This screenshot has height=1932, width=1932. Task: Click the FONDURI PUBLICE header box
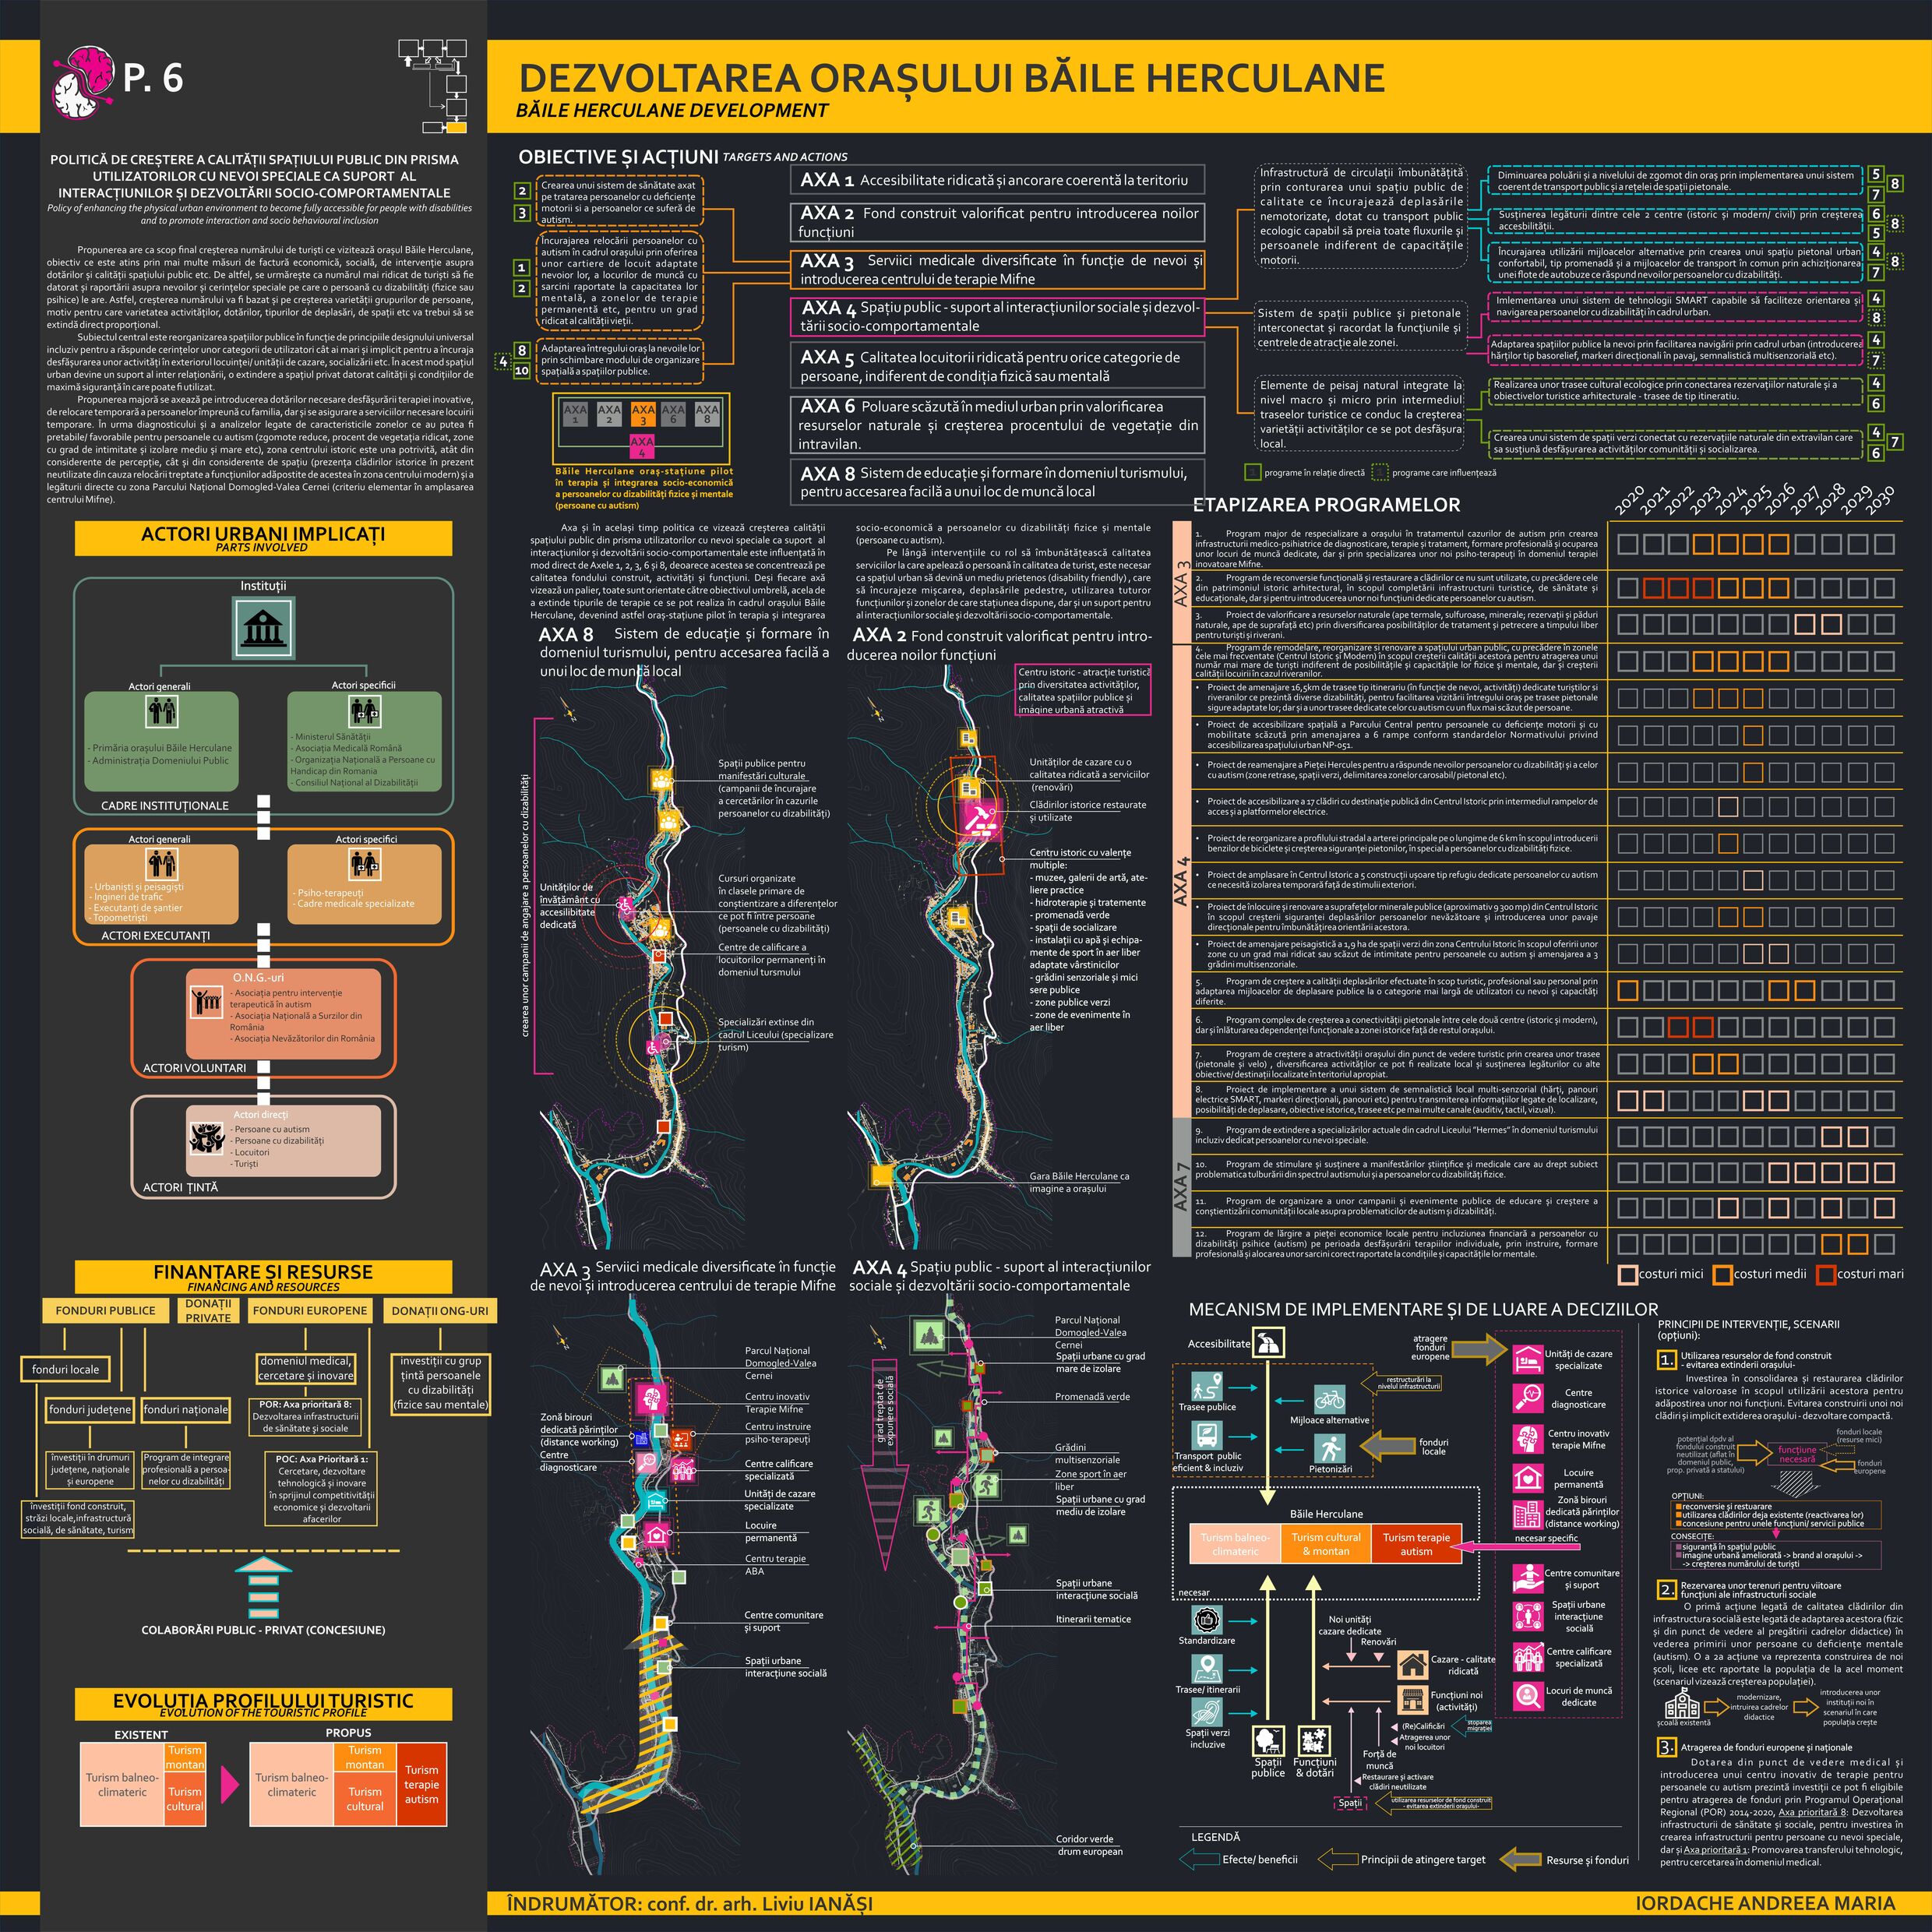click(105, 1310)
